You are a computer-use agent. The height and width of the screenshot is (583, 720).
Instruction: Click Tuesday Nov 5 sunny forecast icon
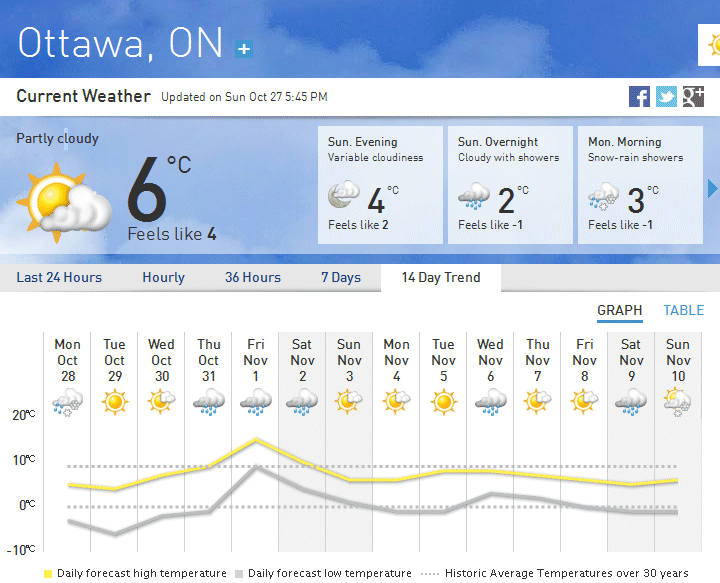tap(443, 402)
